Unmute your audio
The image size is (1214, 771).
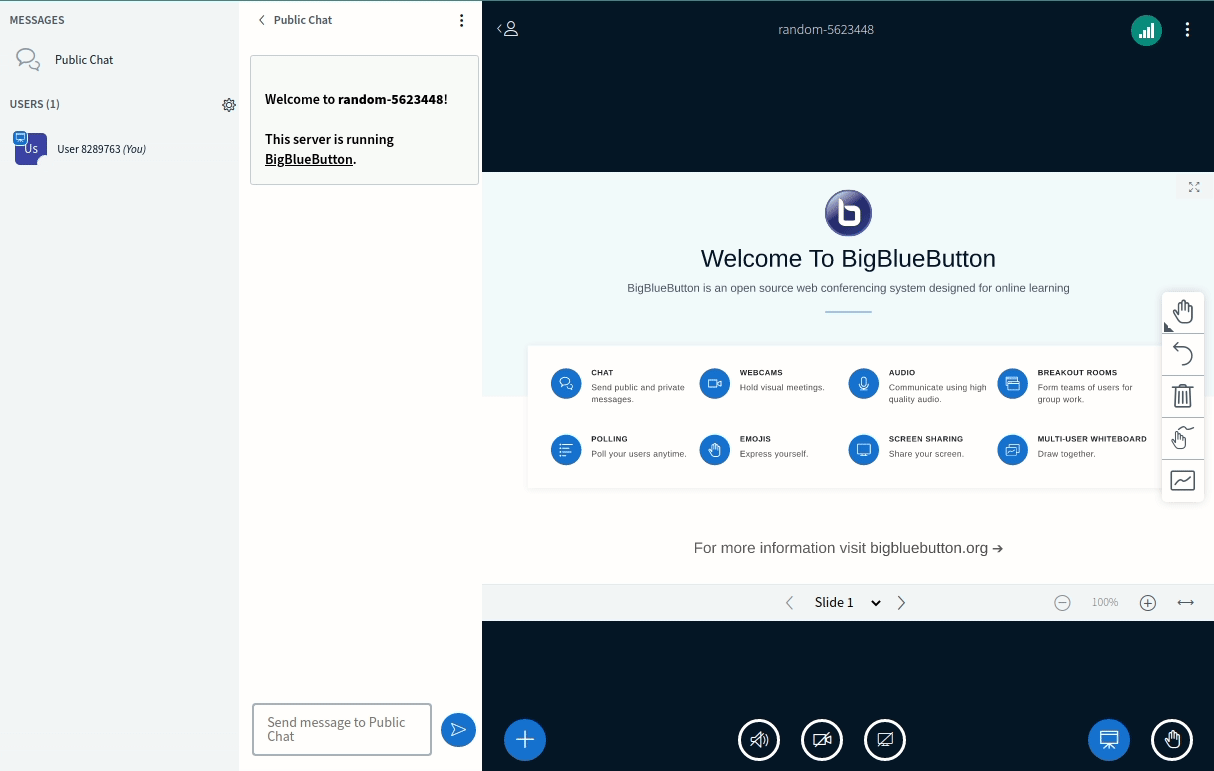coord(759,739)
